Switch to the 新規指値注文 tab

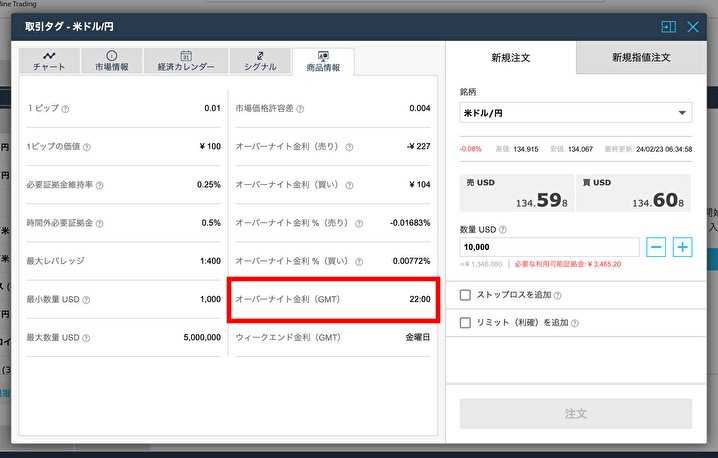tap(641, 58)
